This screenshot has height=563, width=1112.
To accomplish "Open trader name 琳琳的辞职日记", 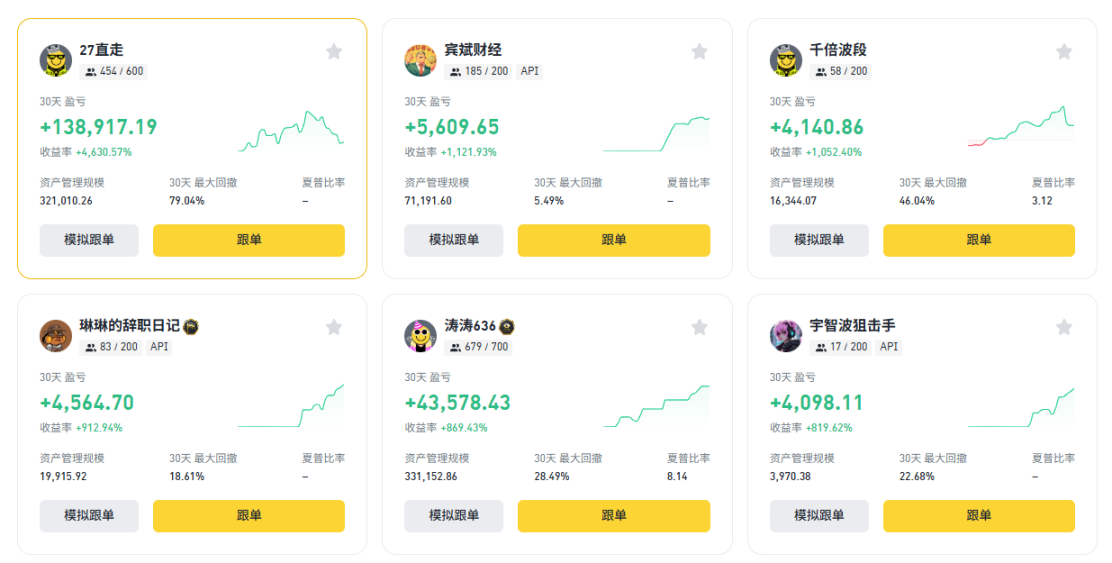I will 130,326.
